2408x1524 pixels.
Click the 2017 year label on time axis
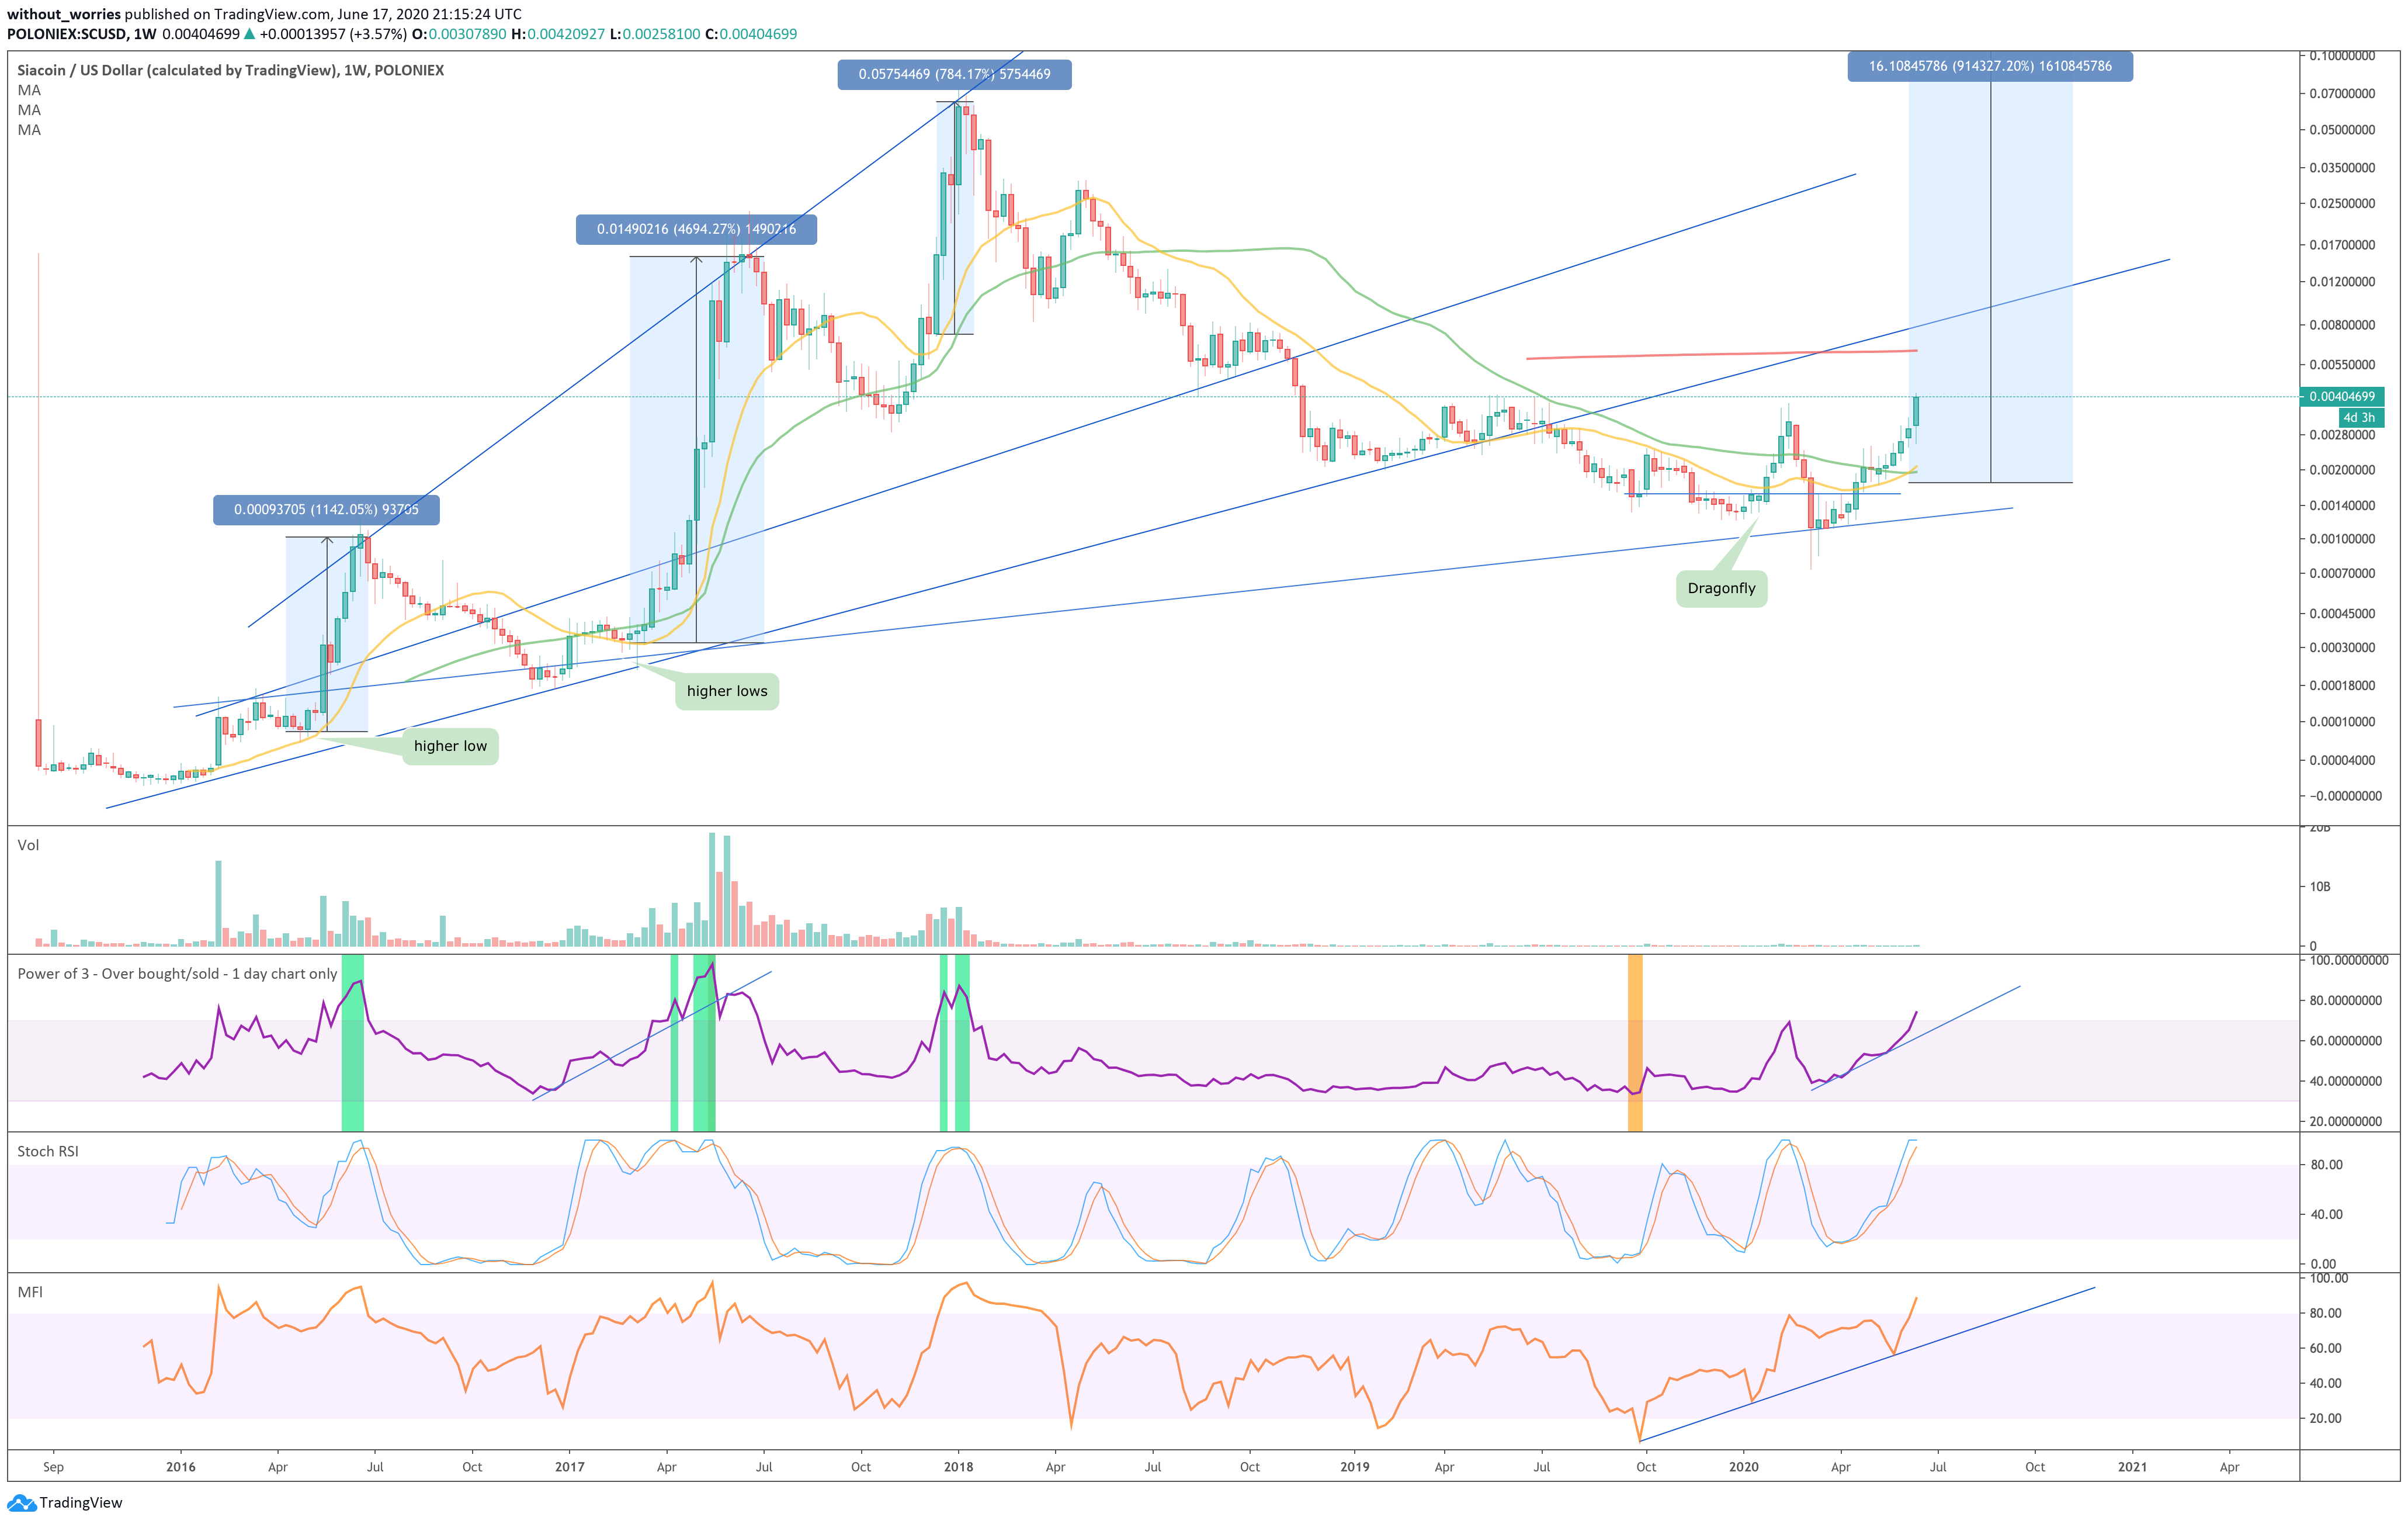coord(569,1467)
